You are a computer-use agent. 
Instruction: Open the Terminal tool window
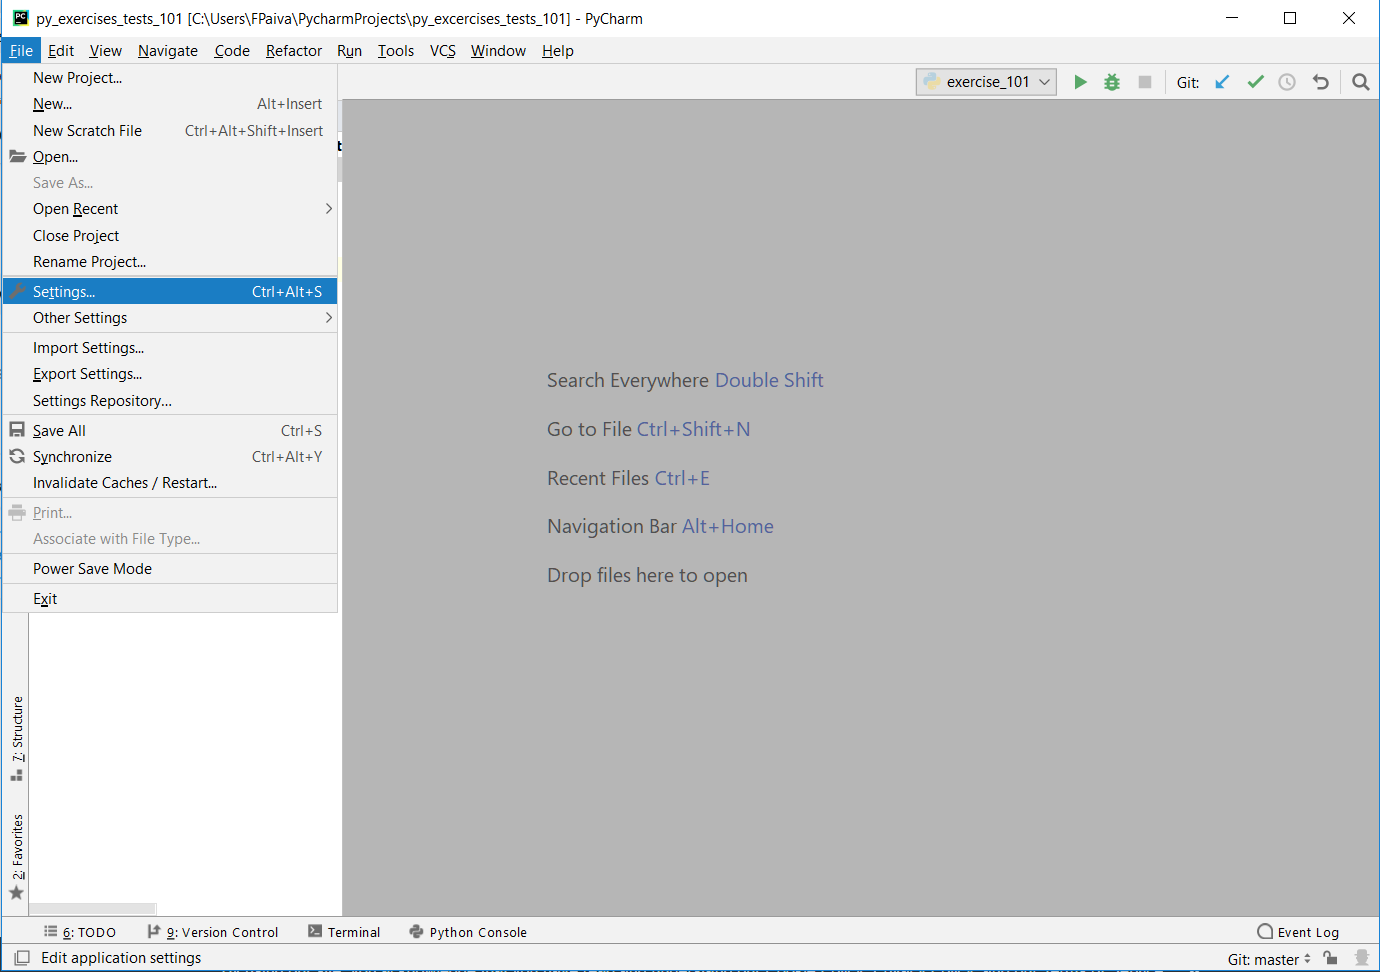345,932
